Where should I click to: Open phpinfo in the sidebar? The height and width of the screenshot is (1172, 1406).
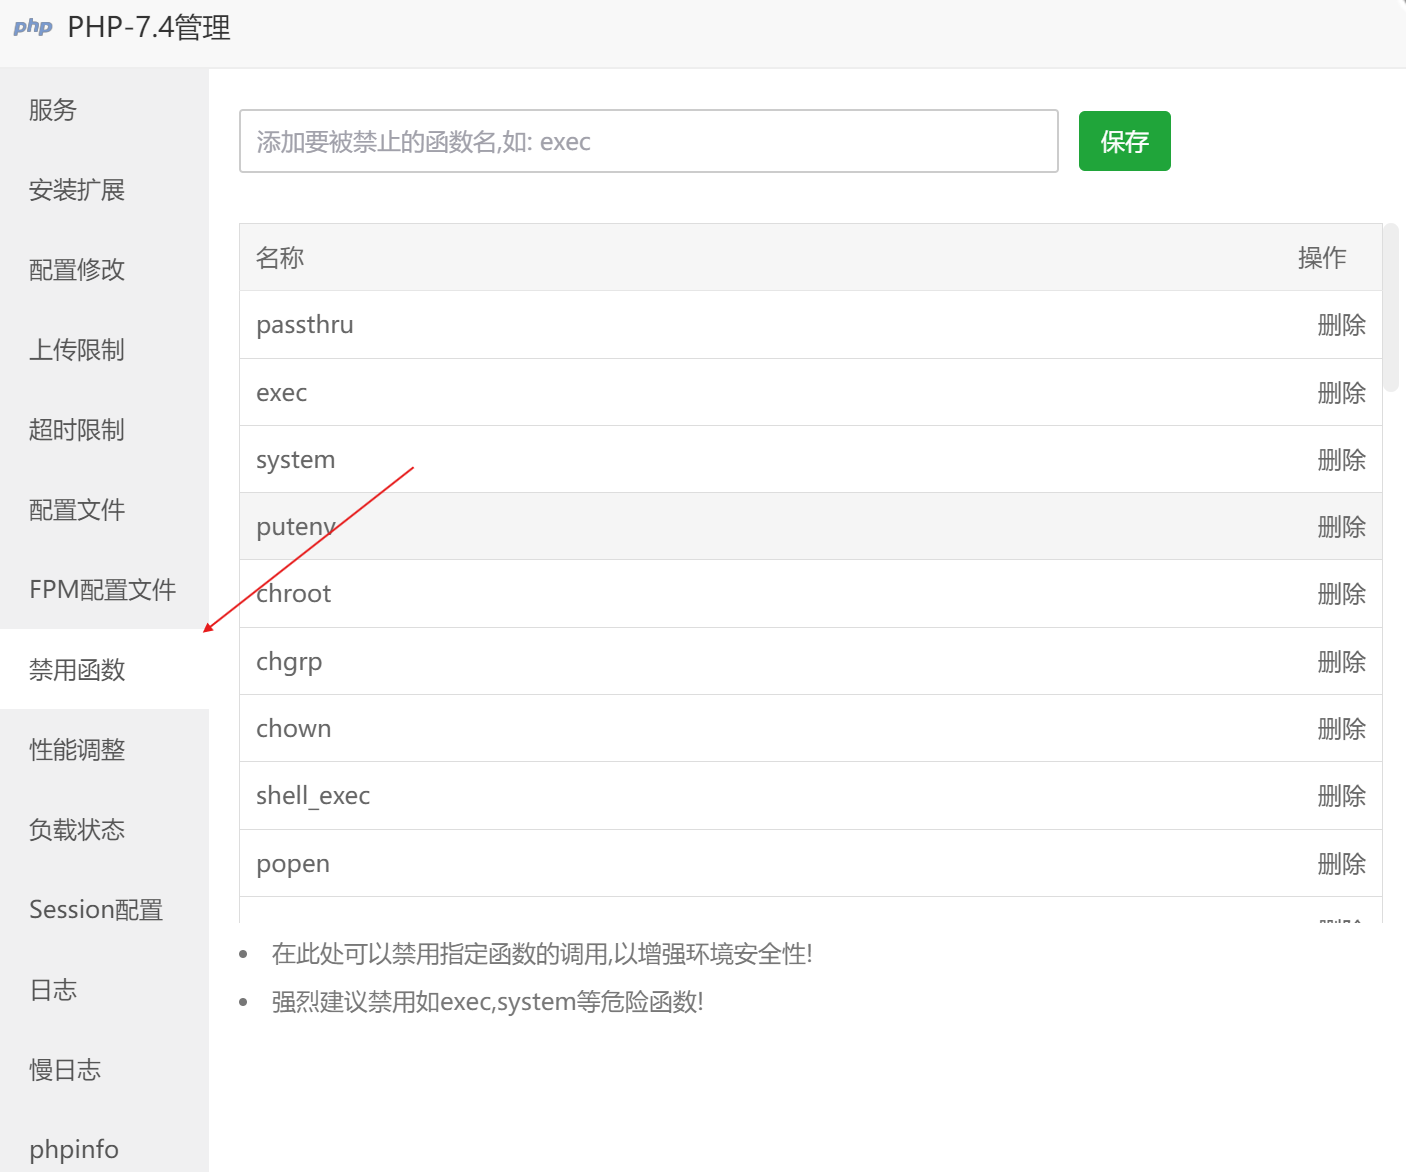[x=74, y=1150]
